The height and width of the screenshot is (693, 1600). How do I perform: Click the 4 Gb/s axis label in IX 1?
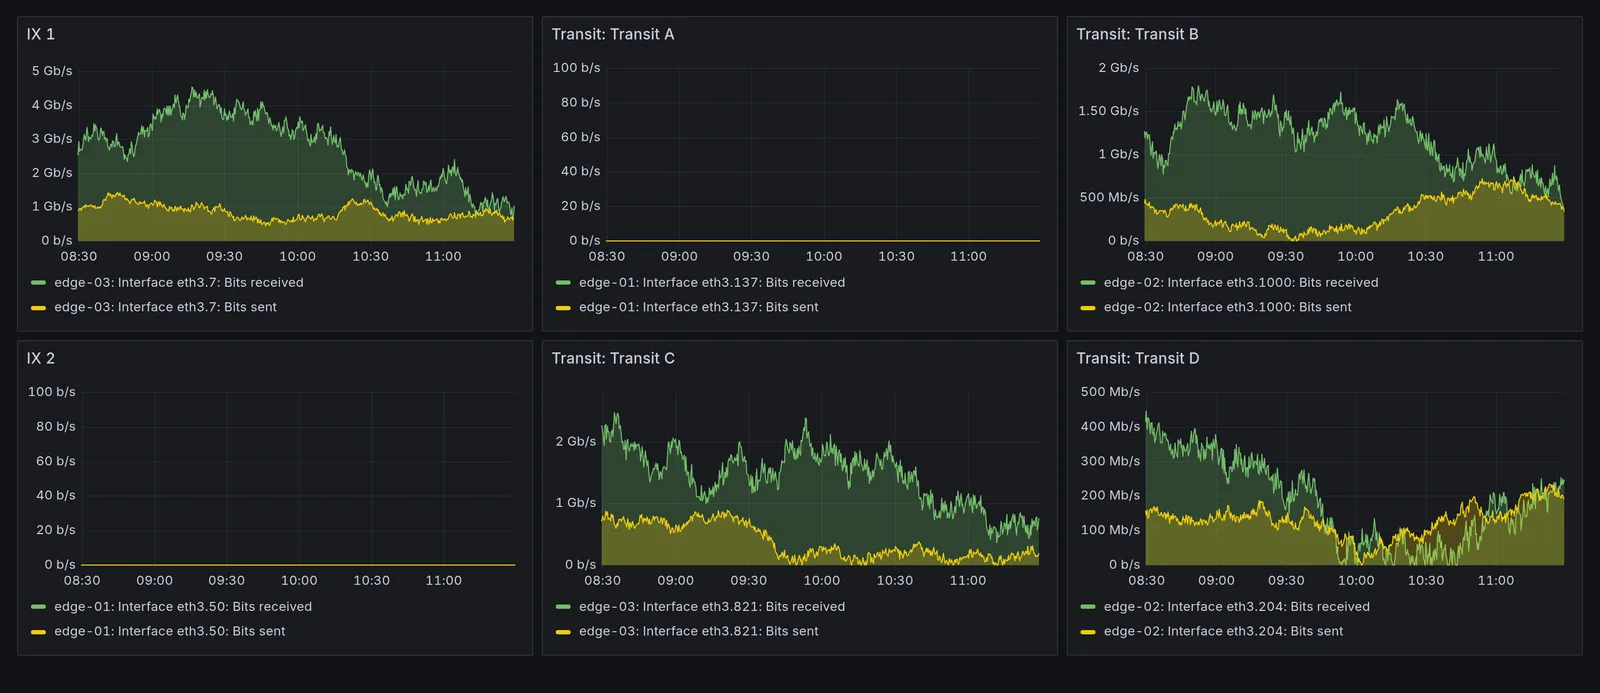(52, 105)
